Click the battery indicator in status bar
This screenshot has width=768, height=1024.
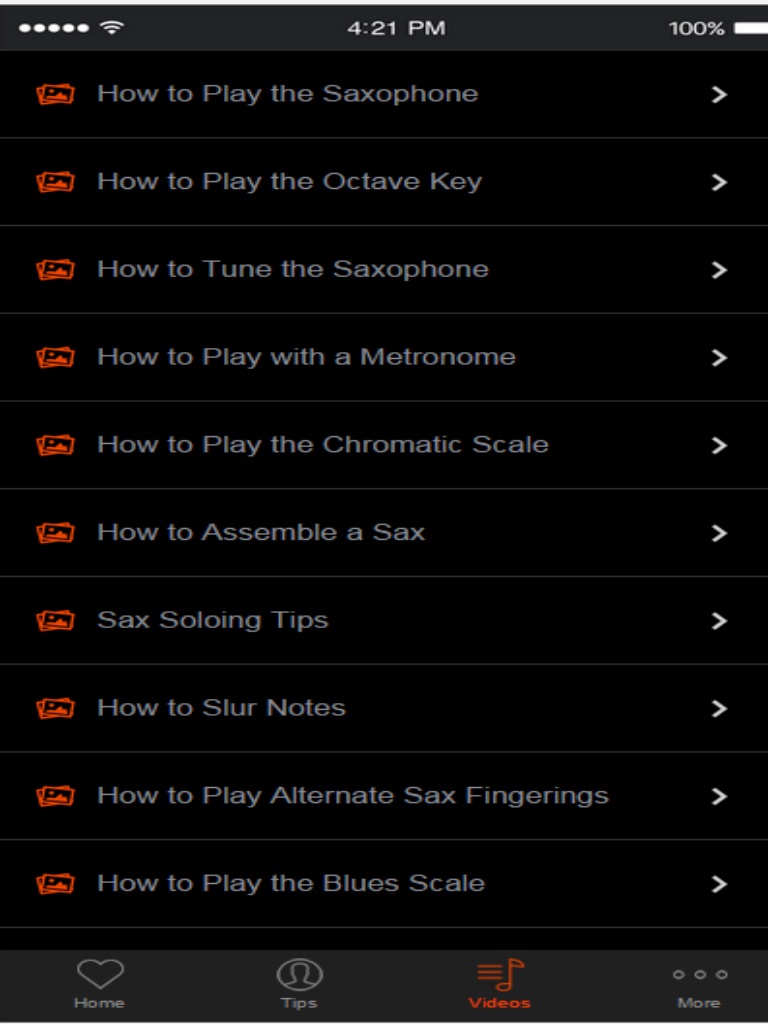click(750, 28)
